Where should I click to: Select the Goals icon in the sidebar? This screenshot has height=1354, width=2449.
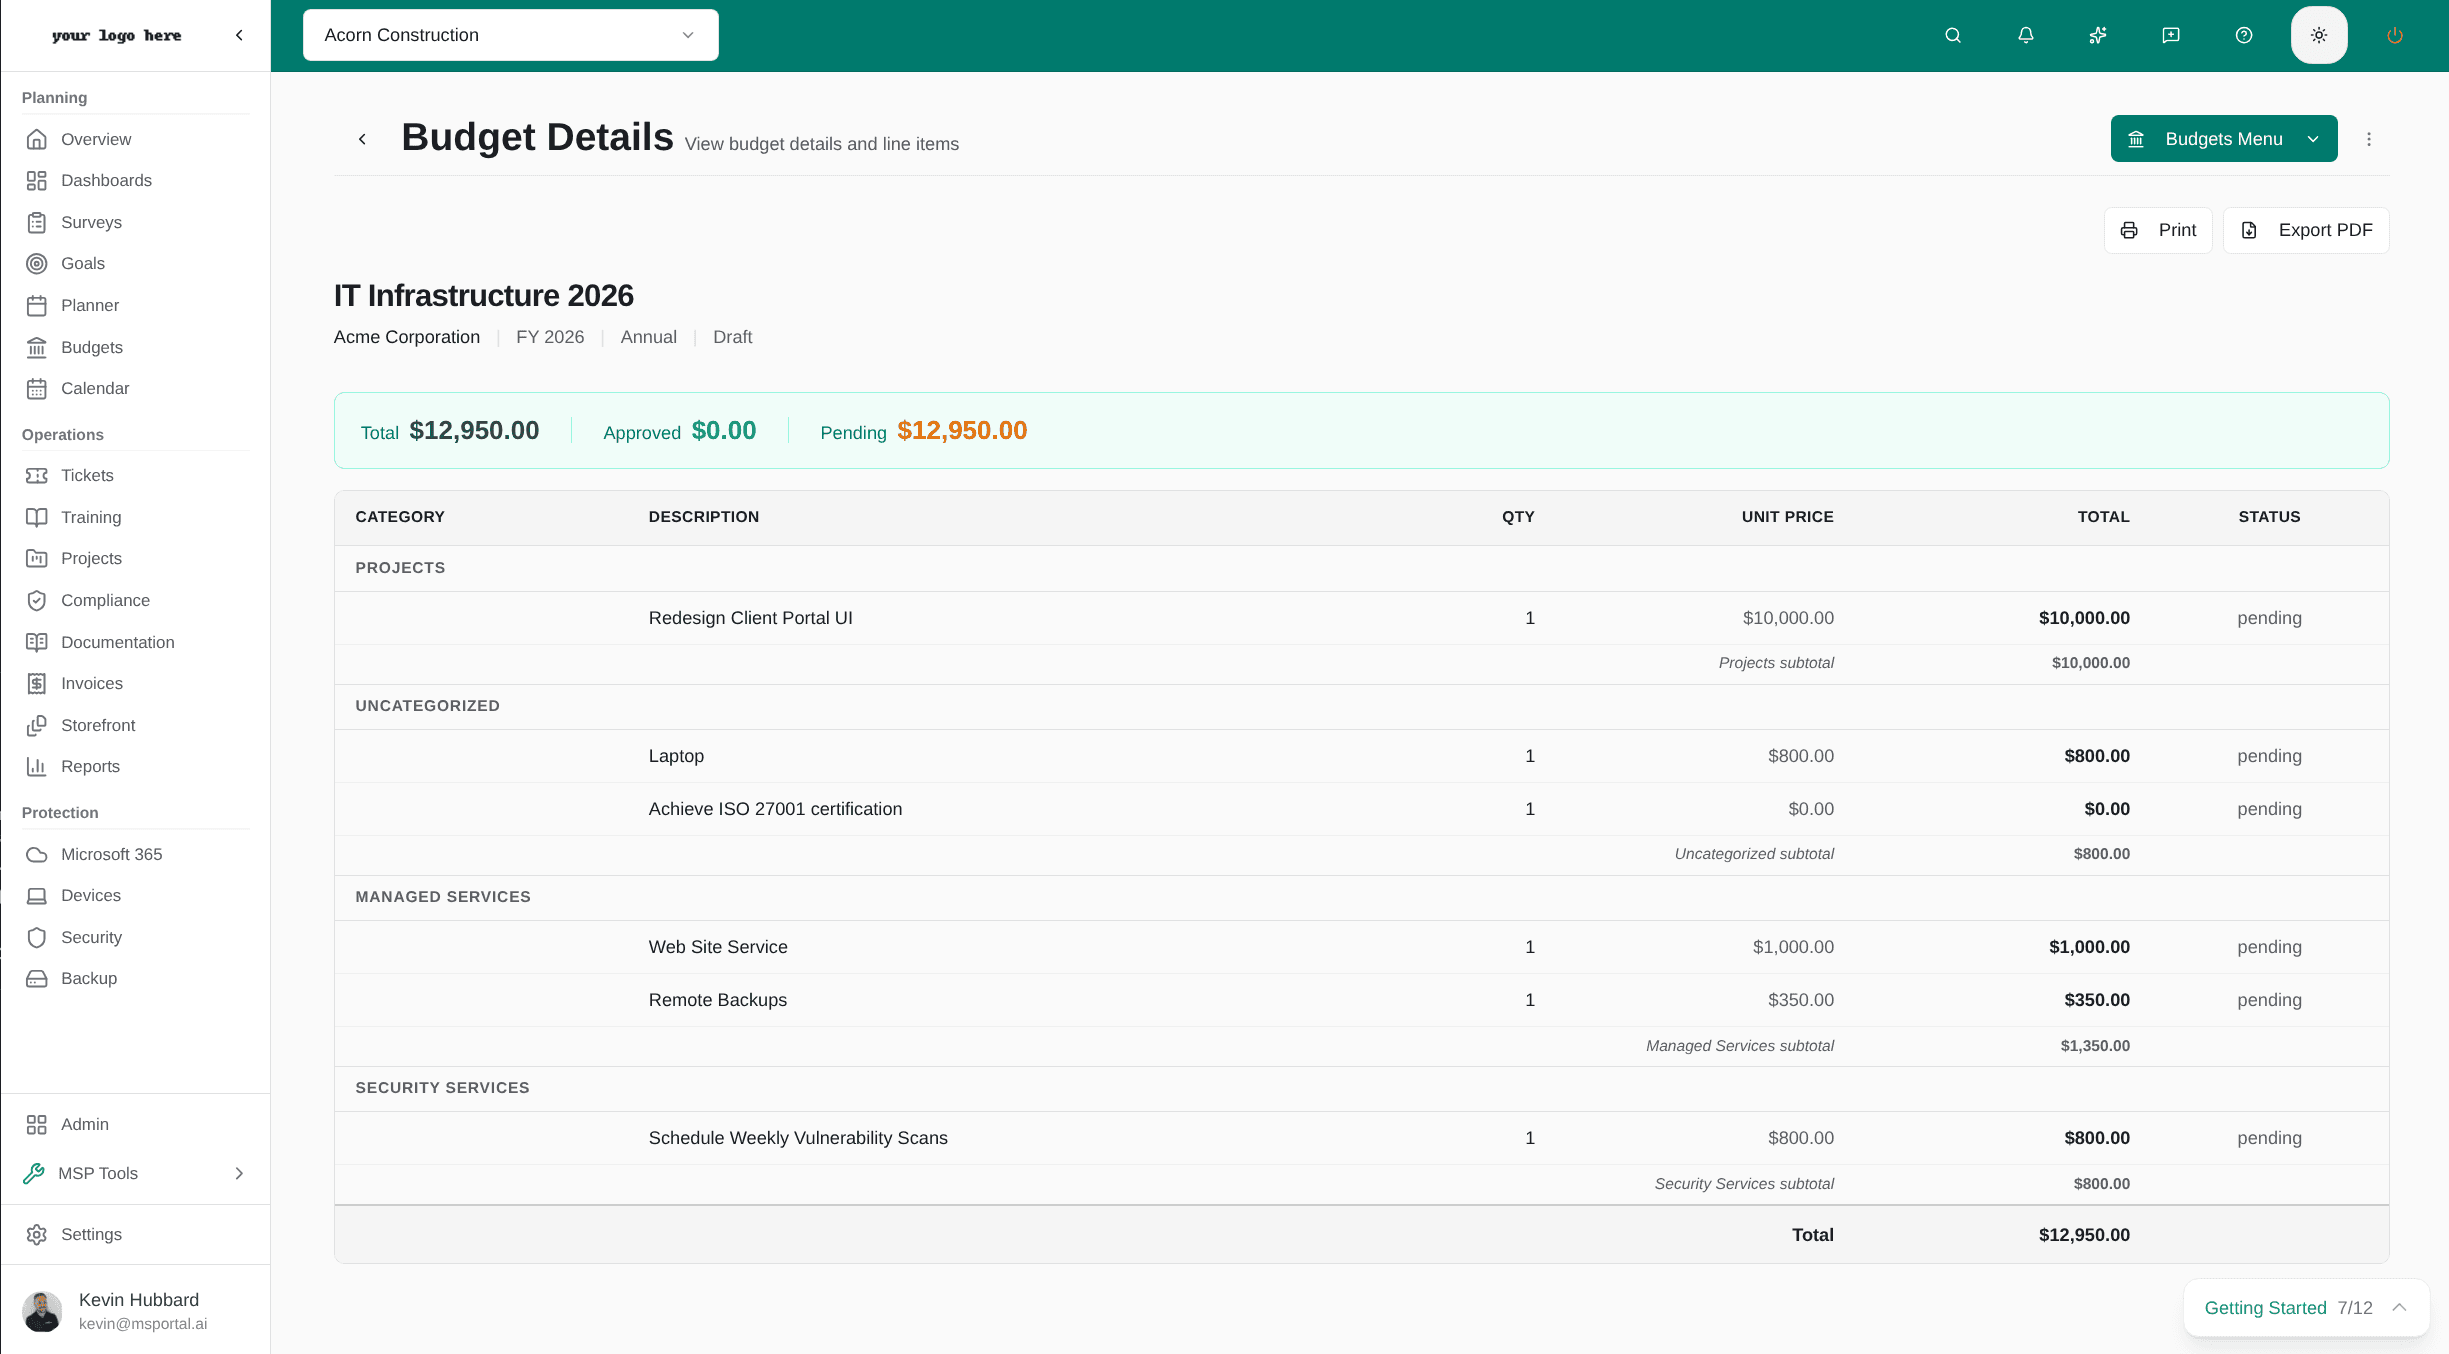pos(37,263)
